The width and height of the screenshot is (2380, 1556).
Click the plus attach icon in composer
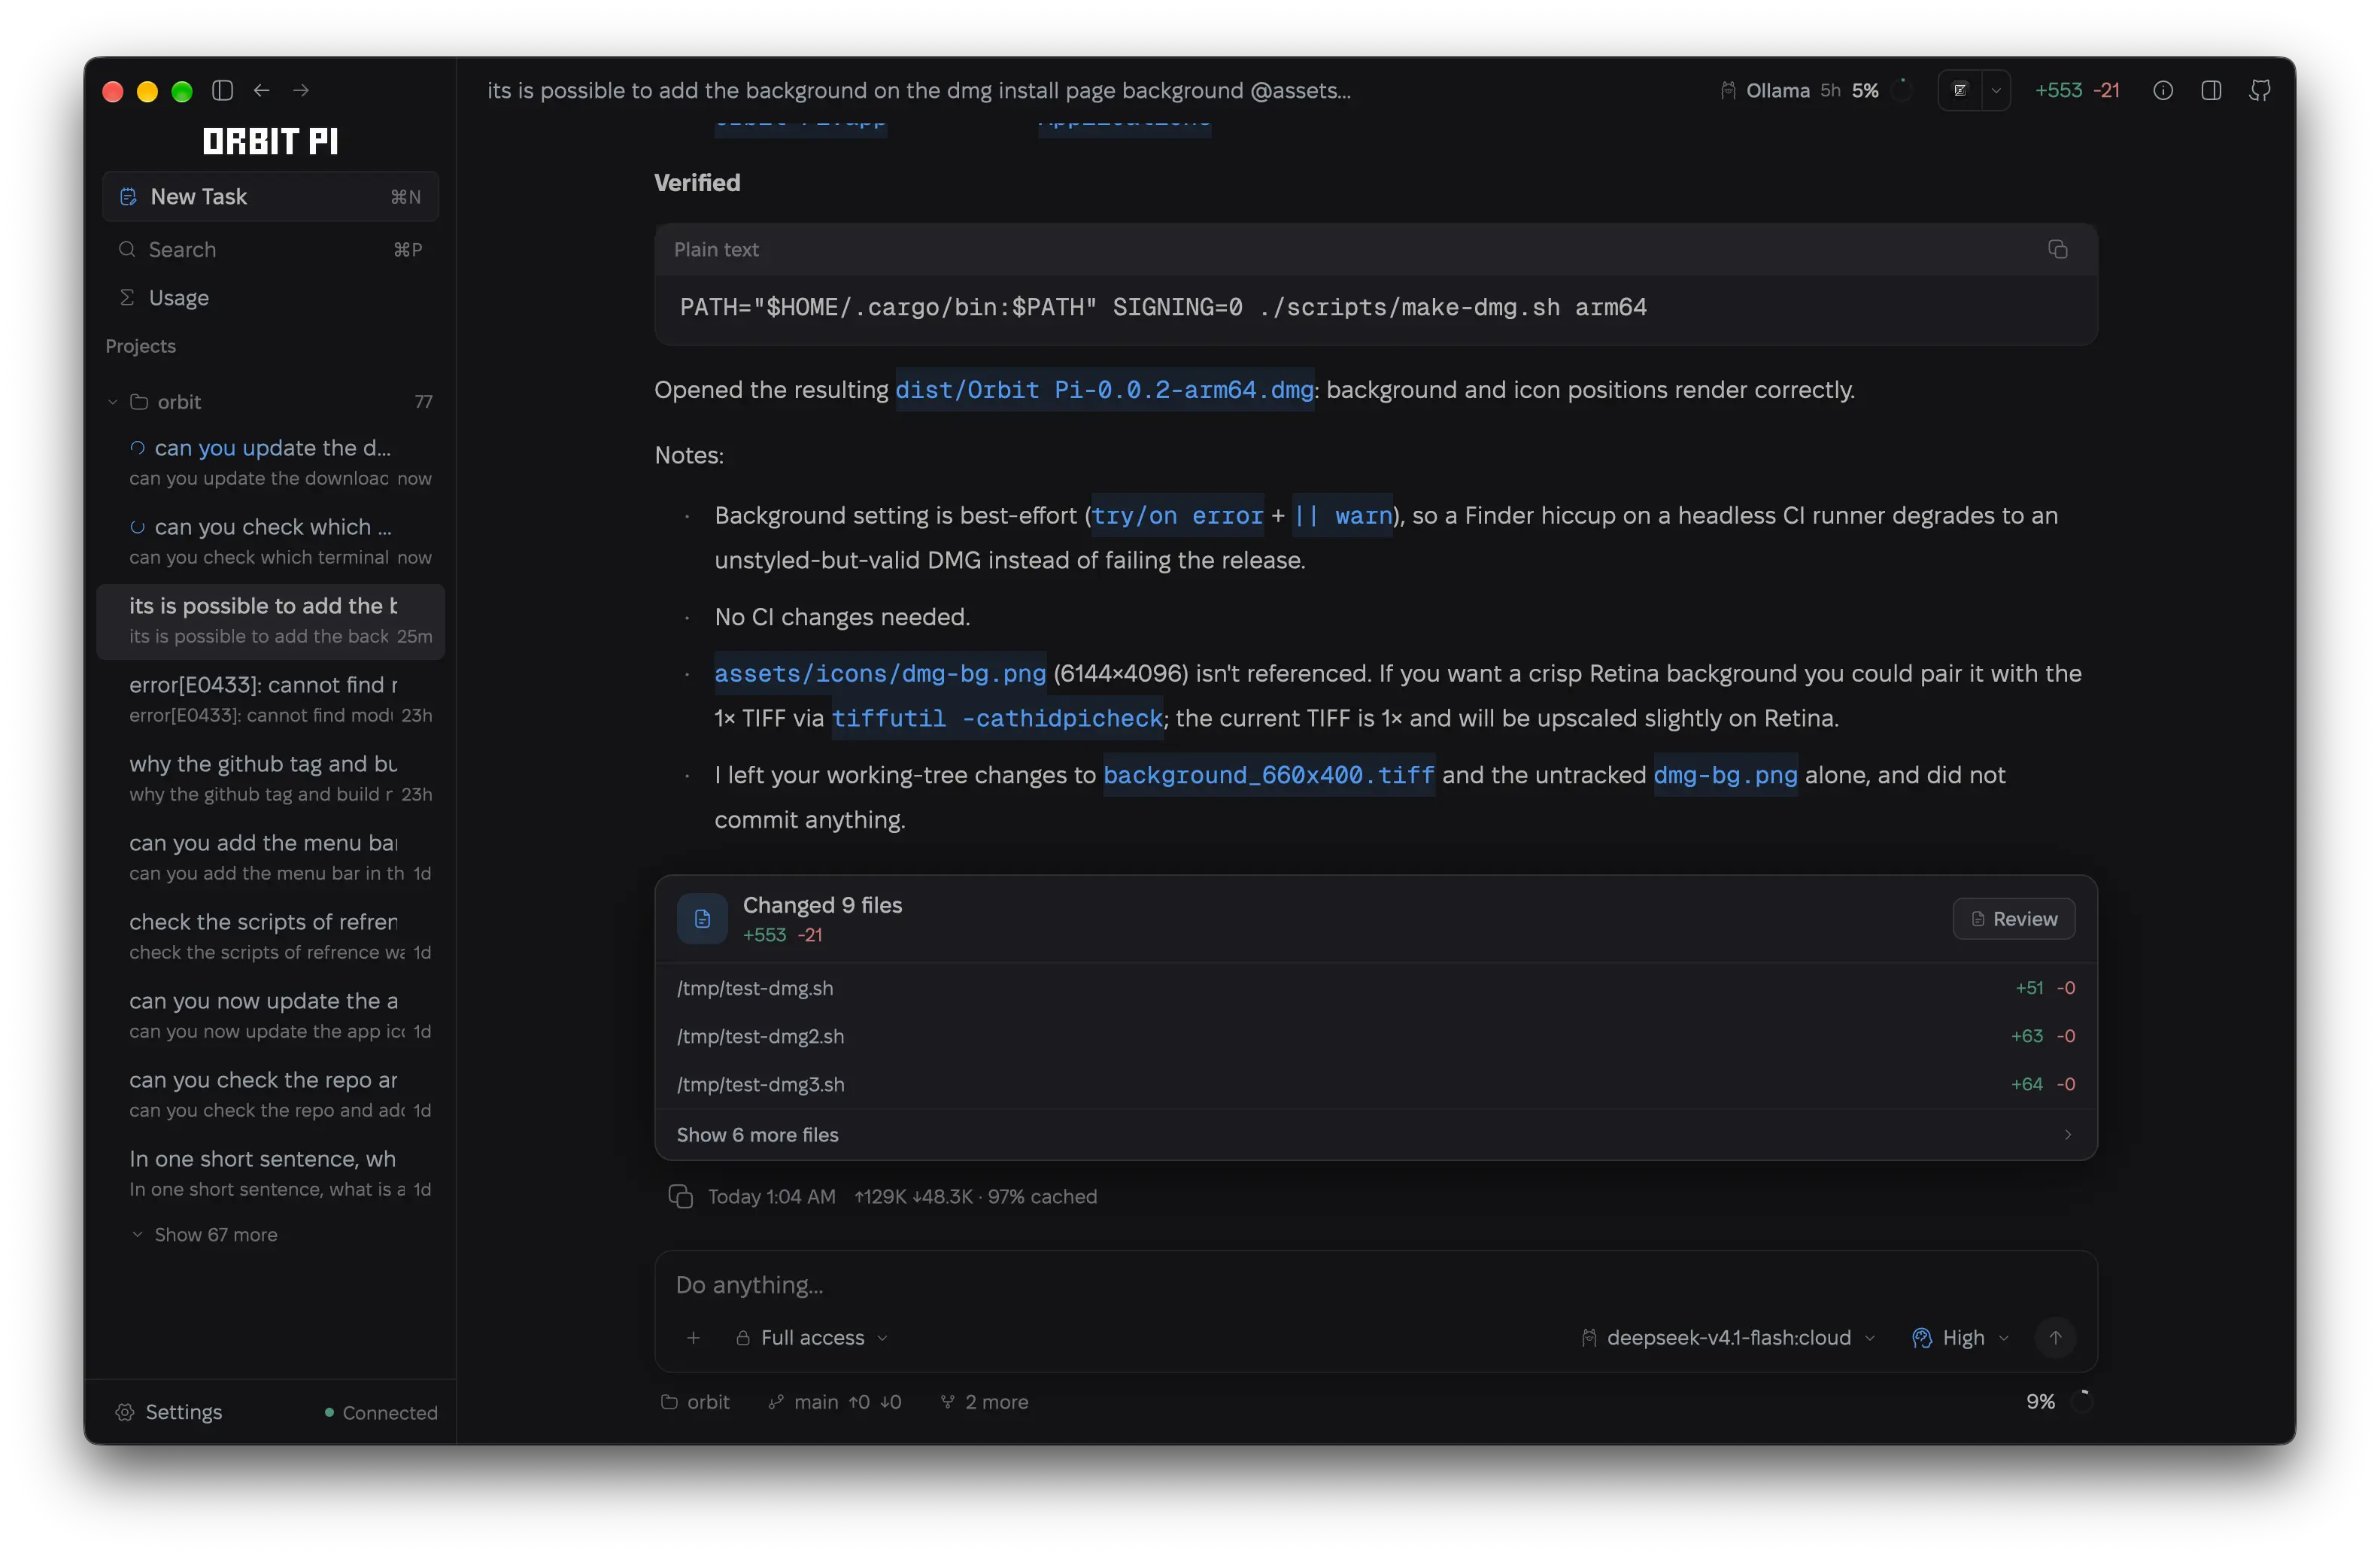click(x=694, y=1338)
